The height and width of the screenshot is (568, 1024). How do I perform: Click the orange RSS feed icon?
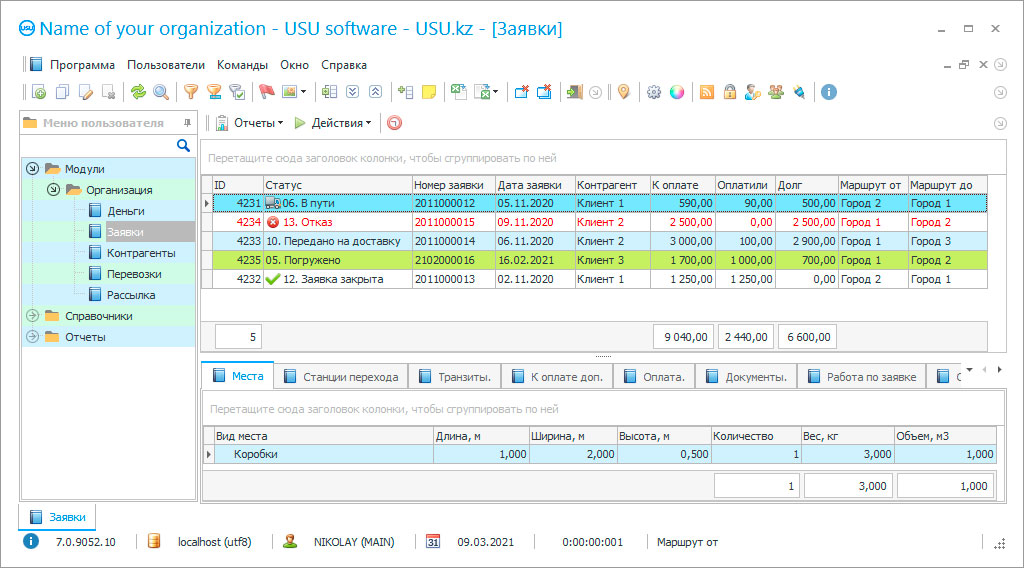coord(707,92)
